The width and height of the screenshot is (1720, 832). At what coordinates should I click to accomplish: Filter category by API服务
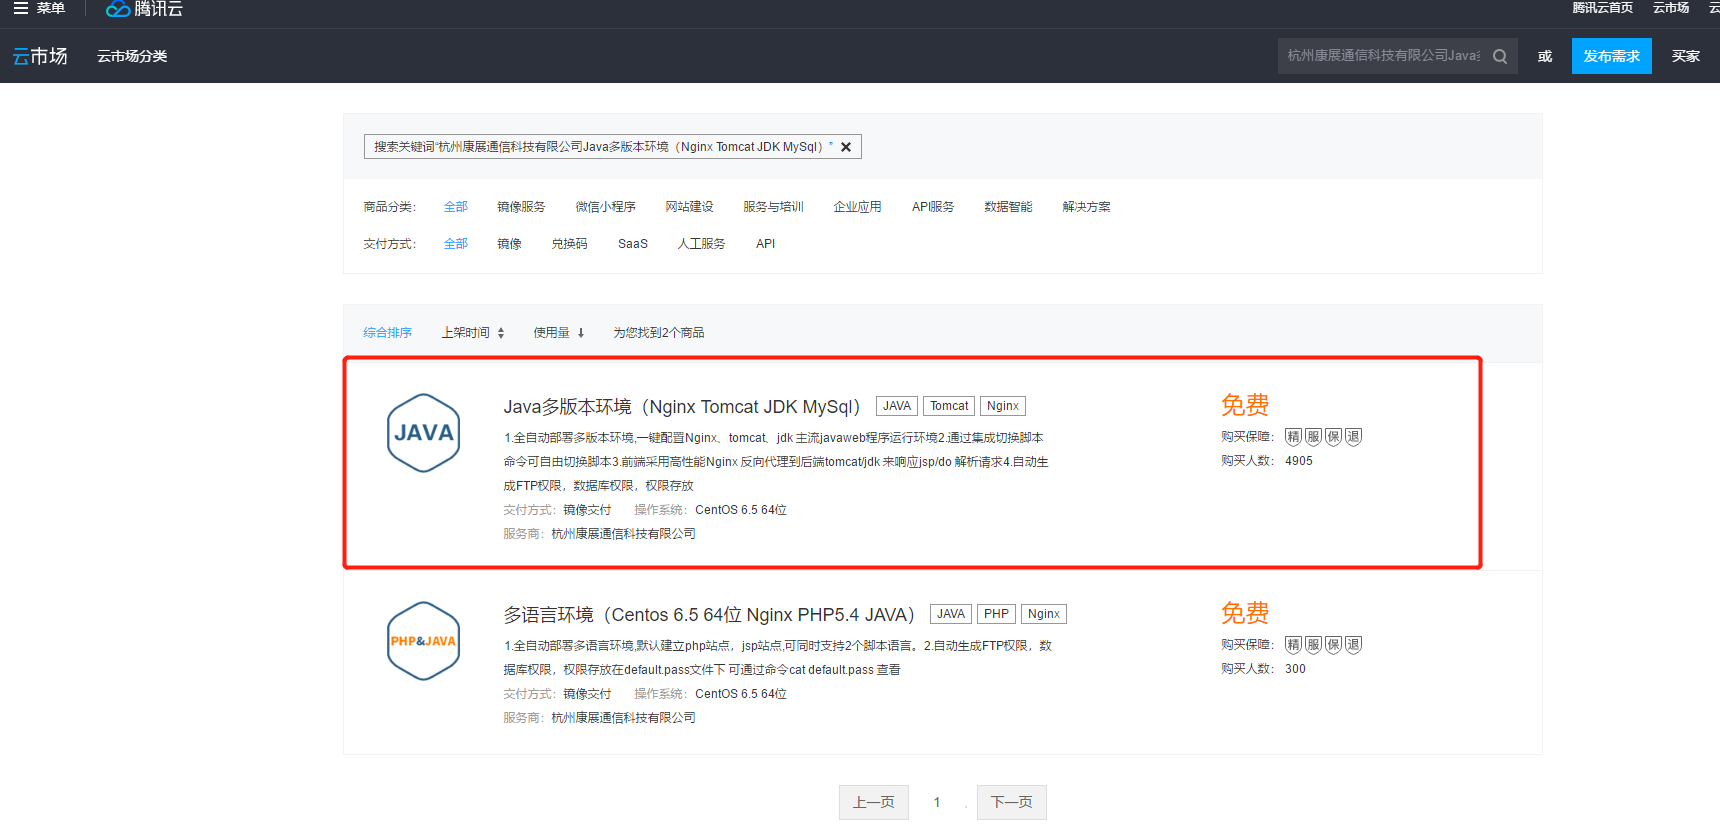[933, 207]
